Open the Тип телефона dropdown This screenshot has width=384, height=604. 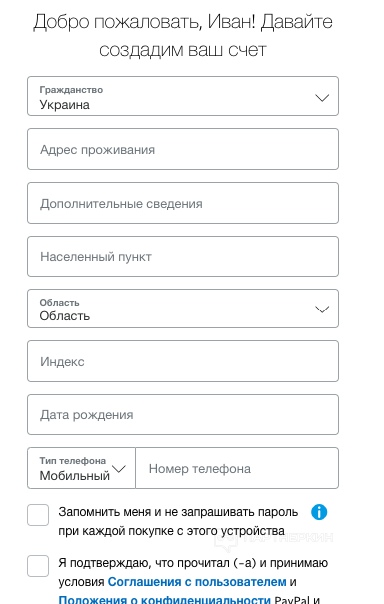(81, 468)
